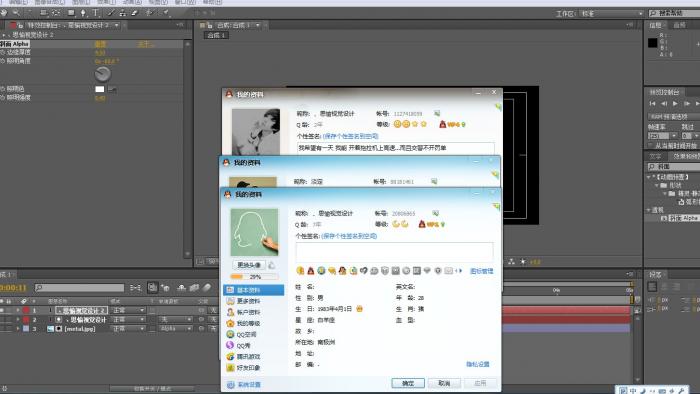
Task: Click the white light color swatch
Action: coord(100,89)
